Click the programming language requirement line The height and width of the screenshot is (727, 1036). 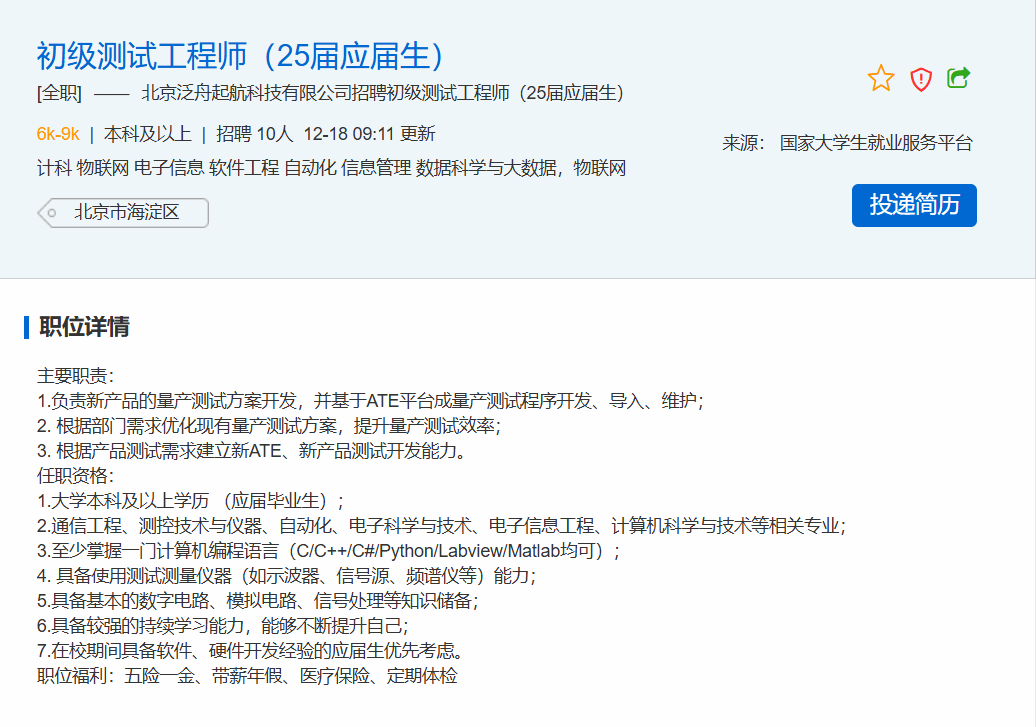tap(329, 551)
